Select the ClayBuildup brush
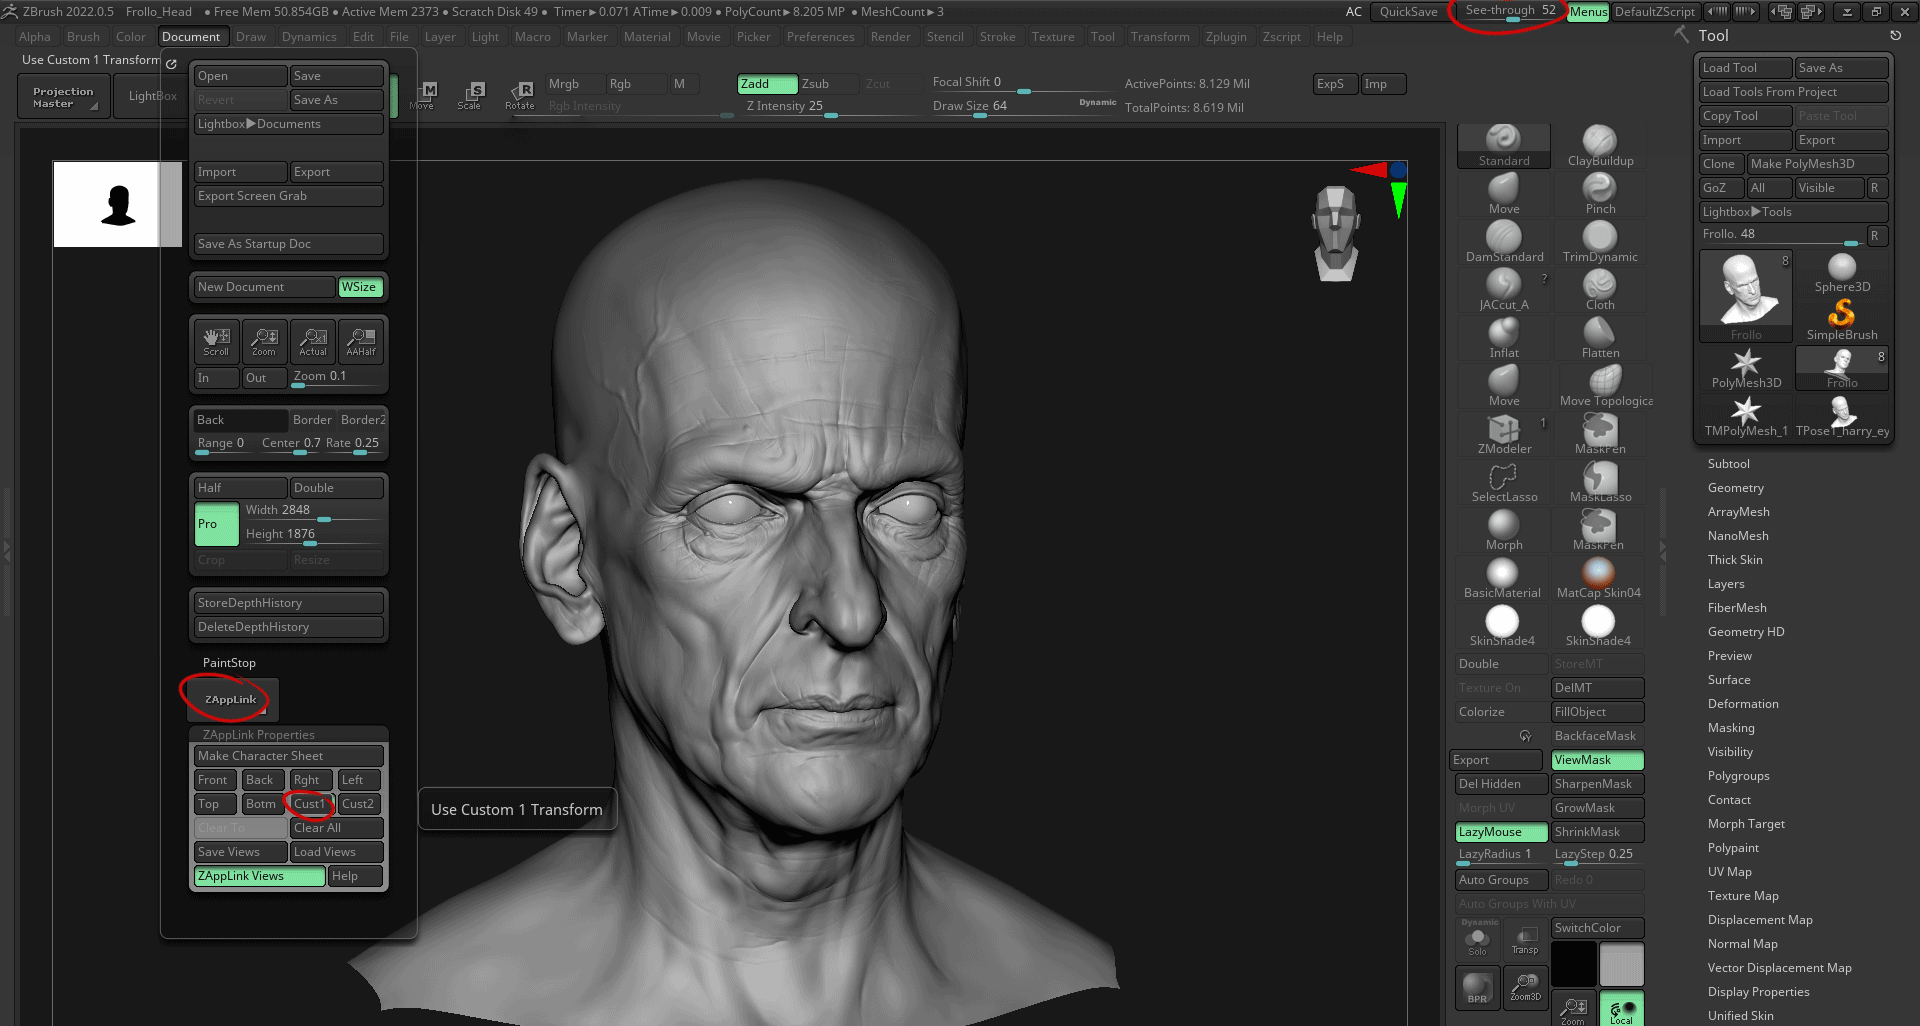 (1598, 143)
